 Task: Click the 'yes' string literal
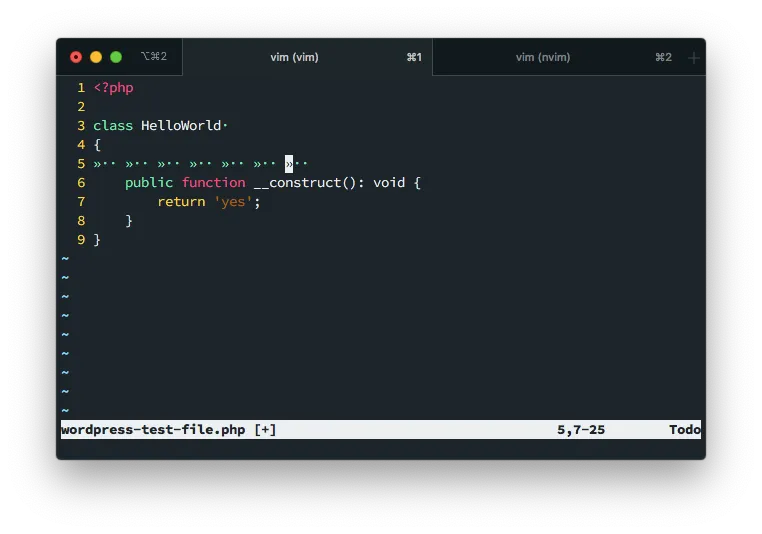[233, 202]
